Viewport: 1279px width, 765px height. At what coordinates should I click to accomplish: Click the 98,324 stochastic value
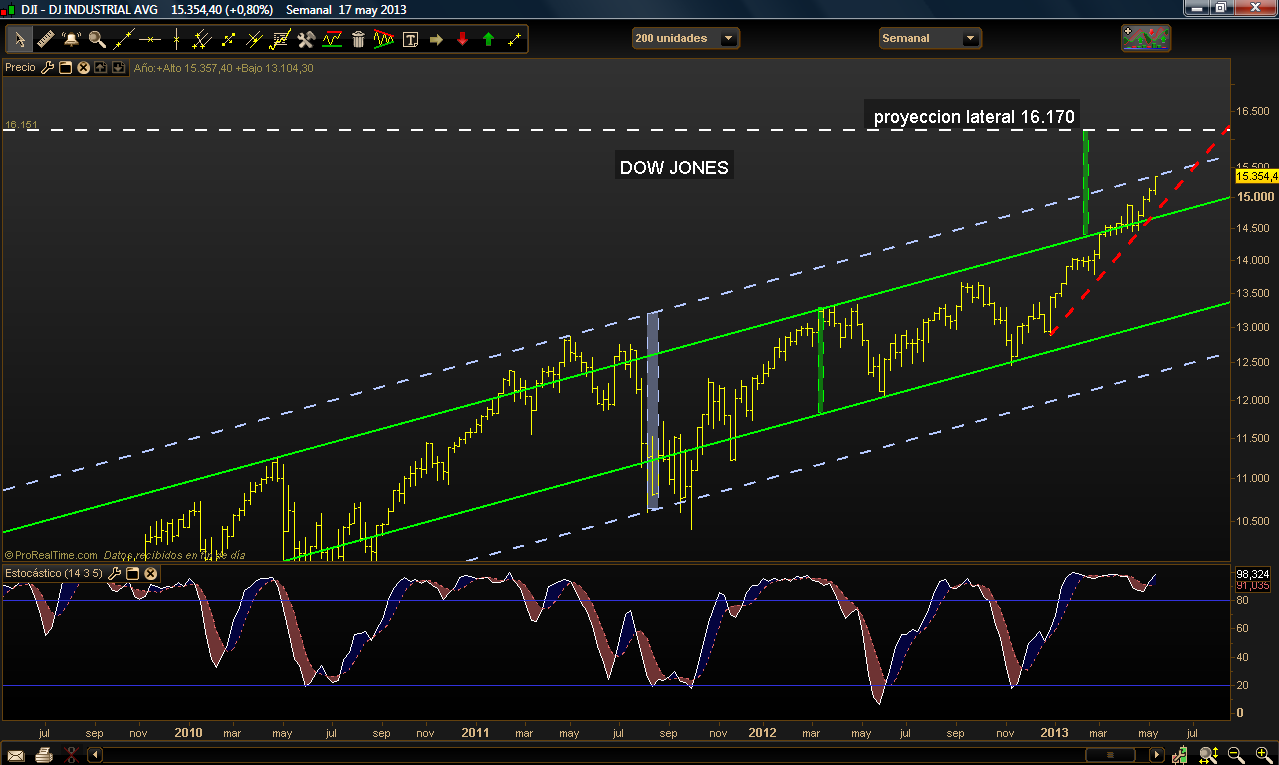click(1253, 575)
